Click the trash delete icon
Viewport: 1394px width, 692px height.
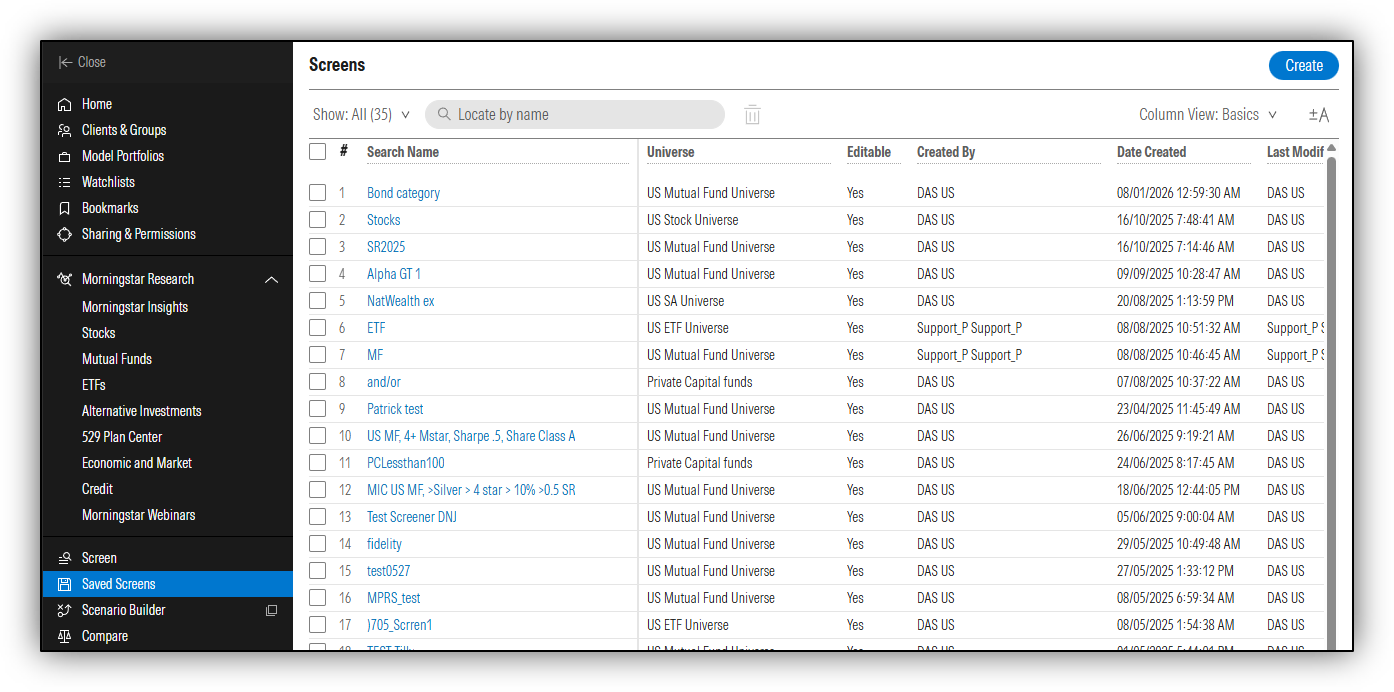(x=753, y=115)
